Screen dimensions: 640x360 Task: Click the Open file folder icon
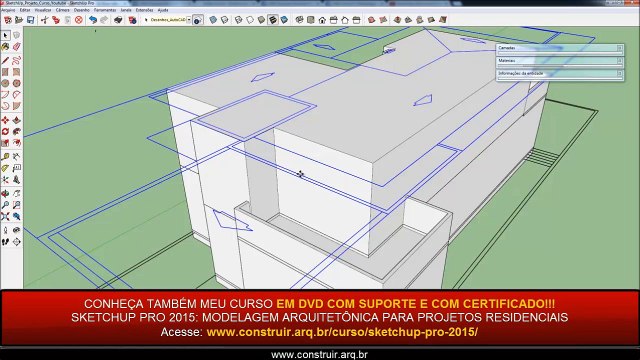click(x=19, y=20)
